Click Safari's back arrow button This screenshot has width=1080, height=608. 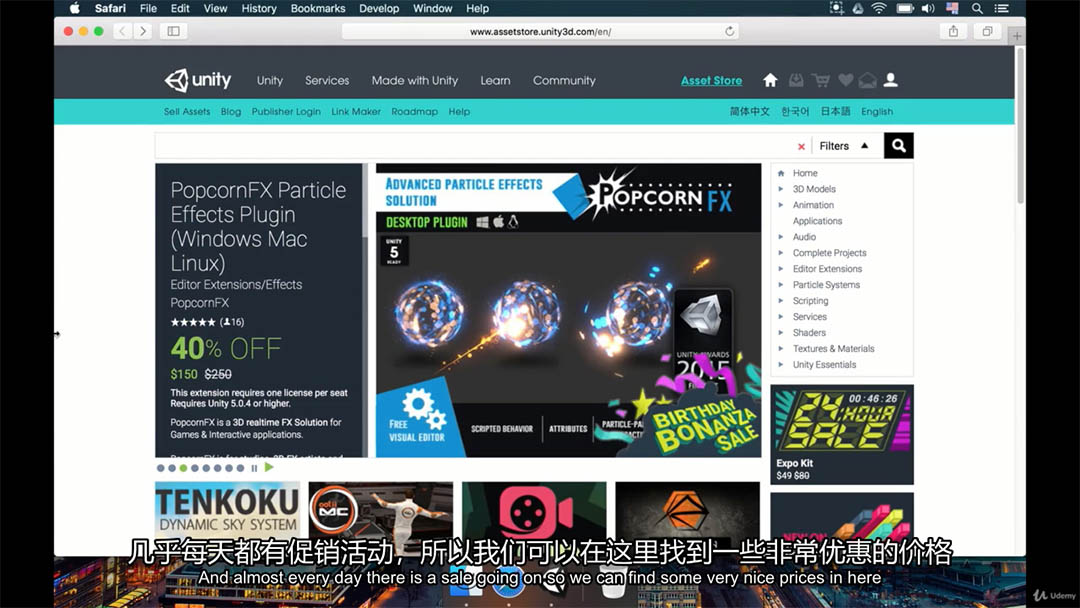point(123,31)
